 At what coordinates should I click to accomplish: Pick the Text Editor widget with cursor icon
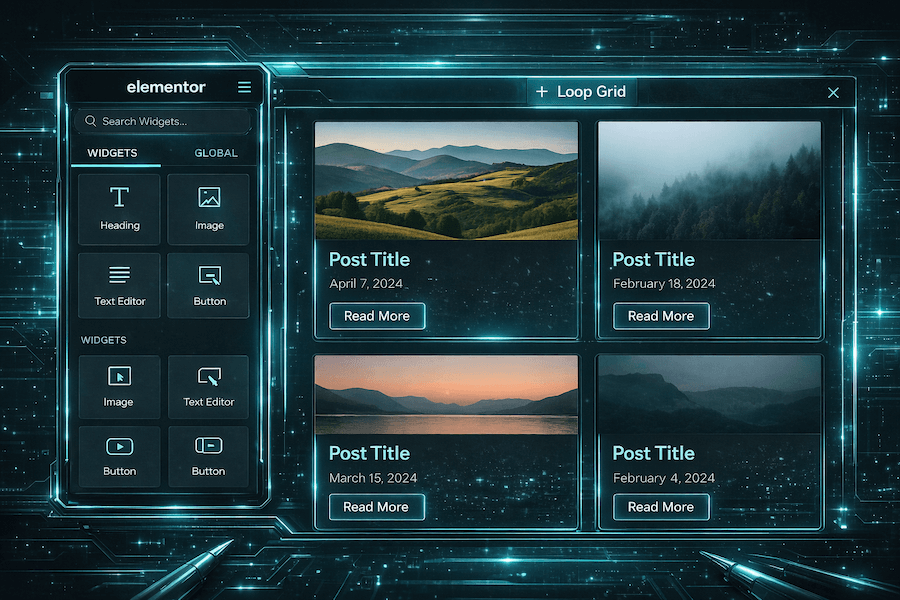tap(209, 387)
